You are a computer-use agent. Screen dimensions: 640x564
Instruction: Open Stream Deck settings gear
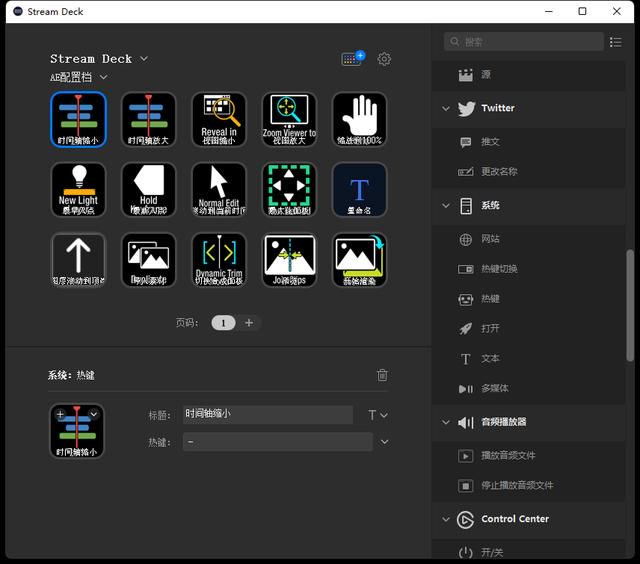384,59
